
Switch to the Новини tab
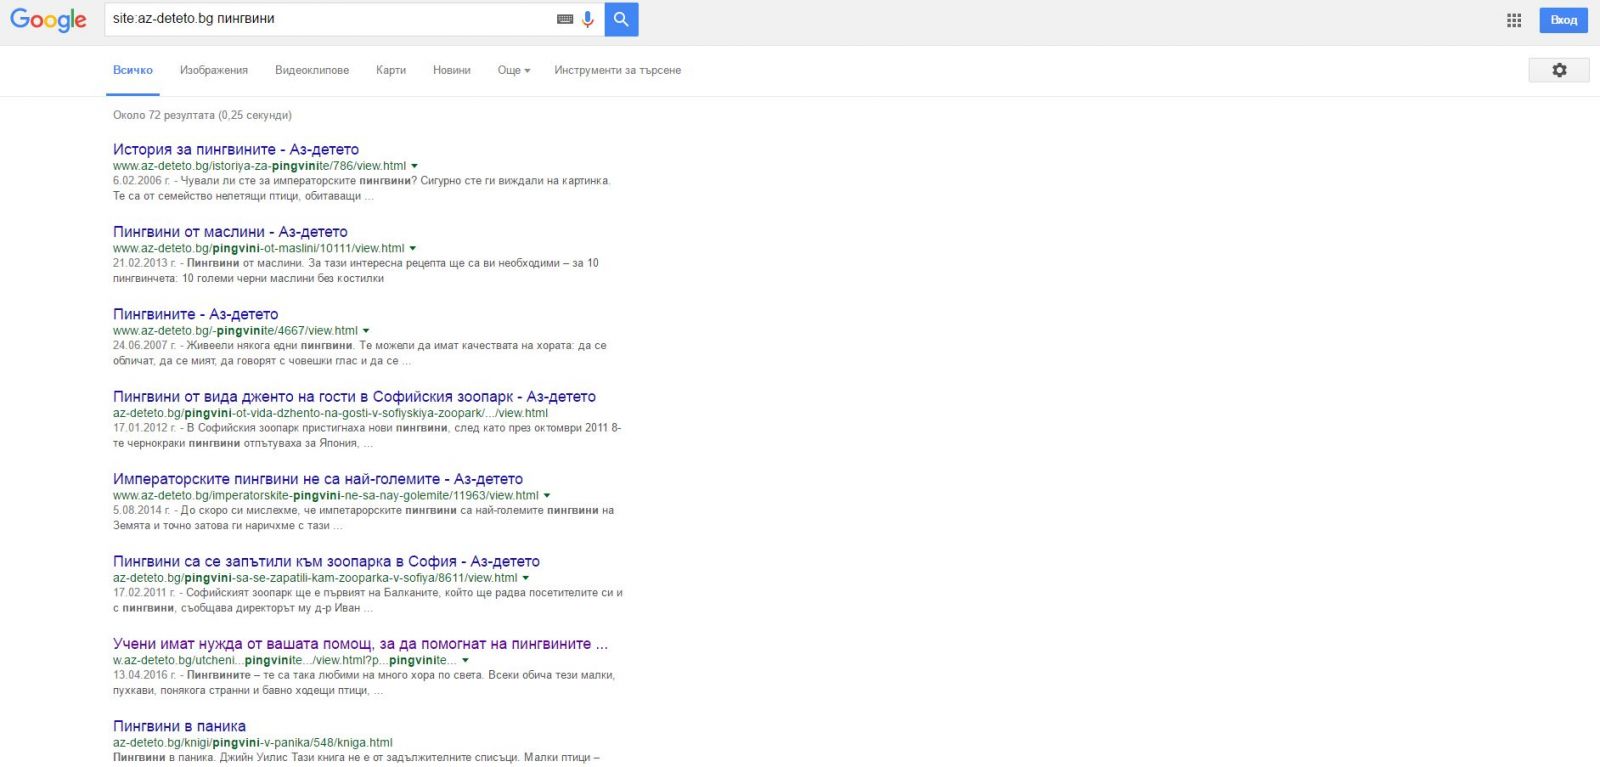[452, 70]
